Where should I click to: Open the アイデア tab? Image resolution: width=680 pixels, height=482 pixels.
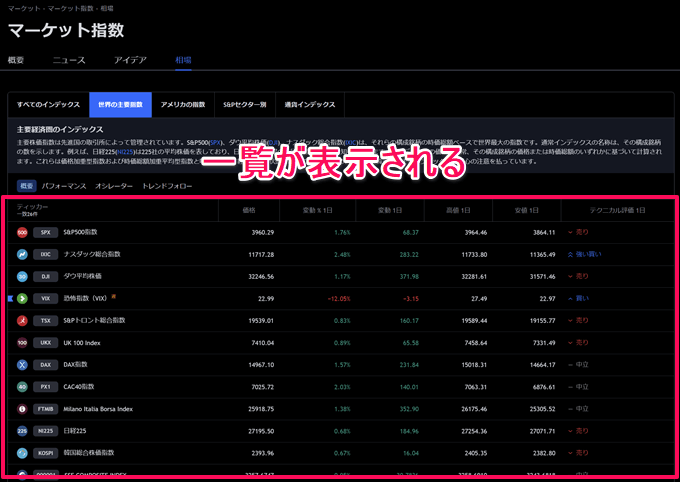pyautogui.click(x=130, y=60)
